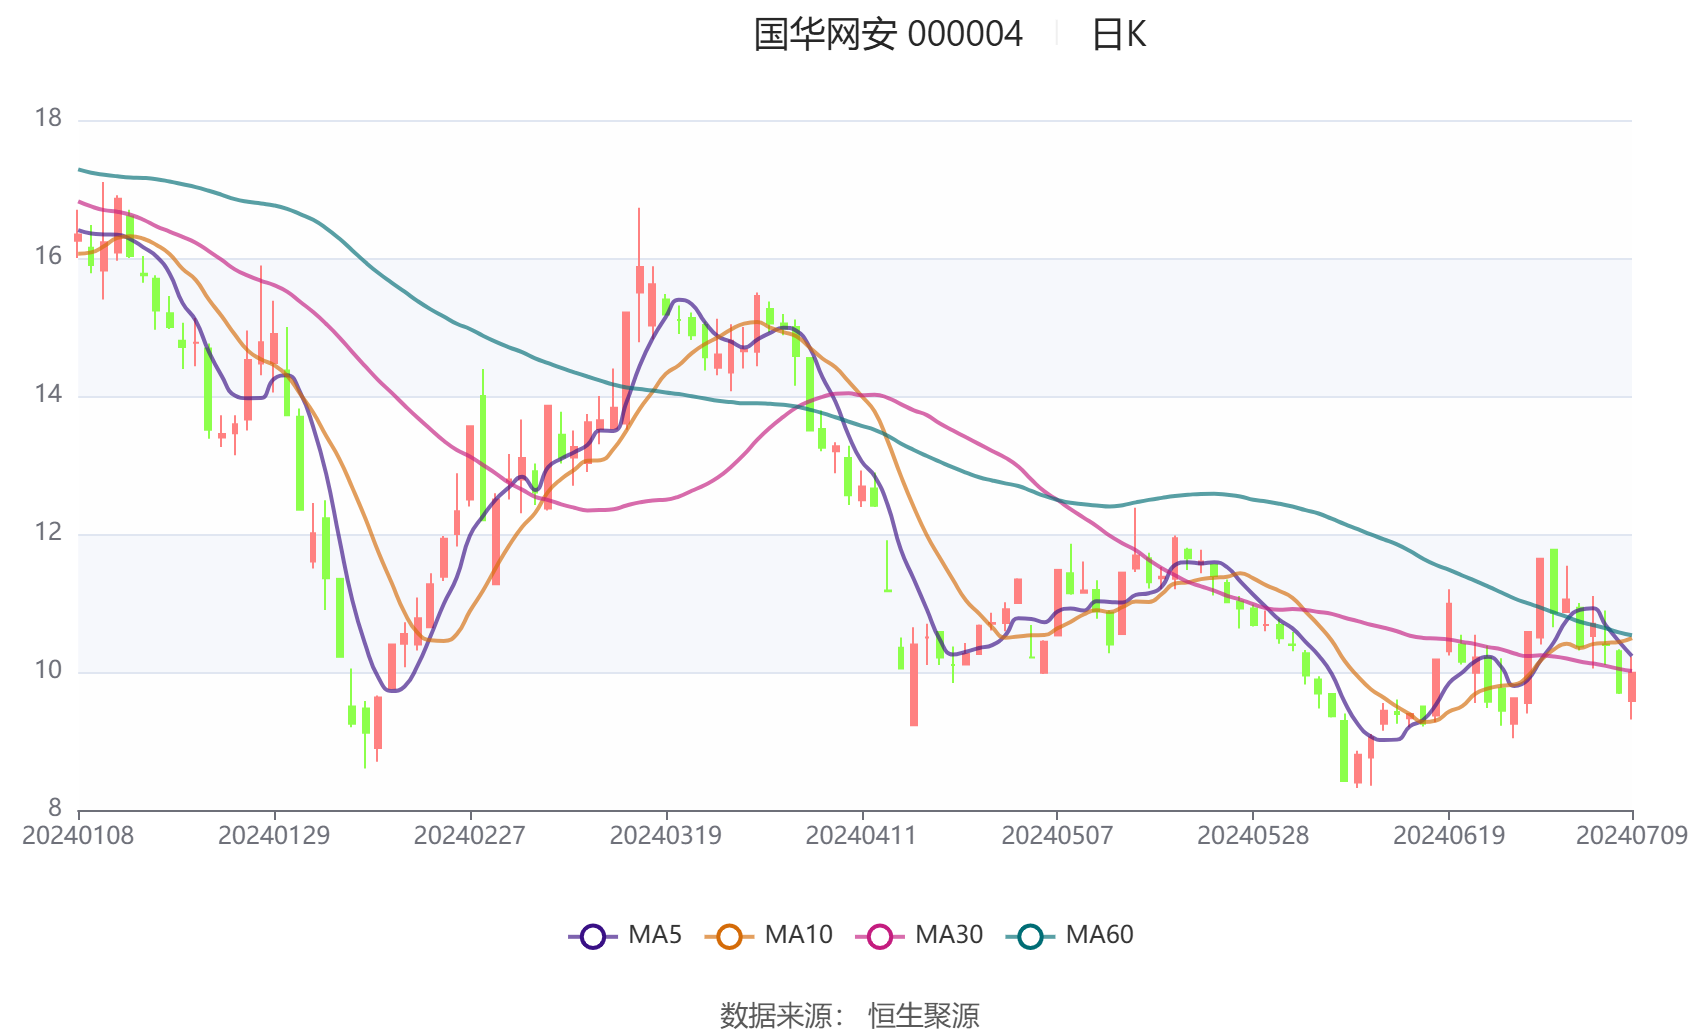Click the 20240507 date axis label

[1057, 836]
